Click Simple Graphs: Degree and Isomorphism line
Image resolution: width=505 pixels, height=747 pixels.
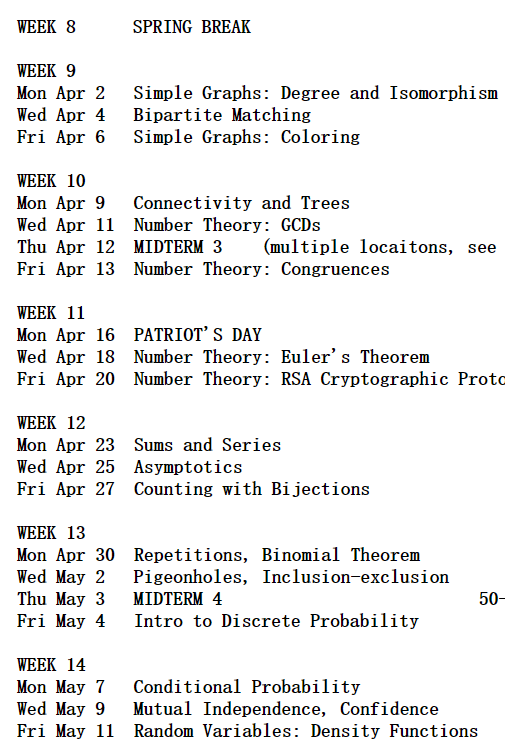315,93
